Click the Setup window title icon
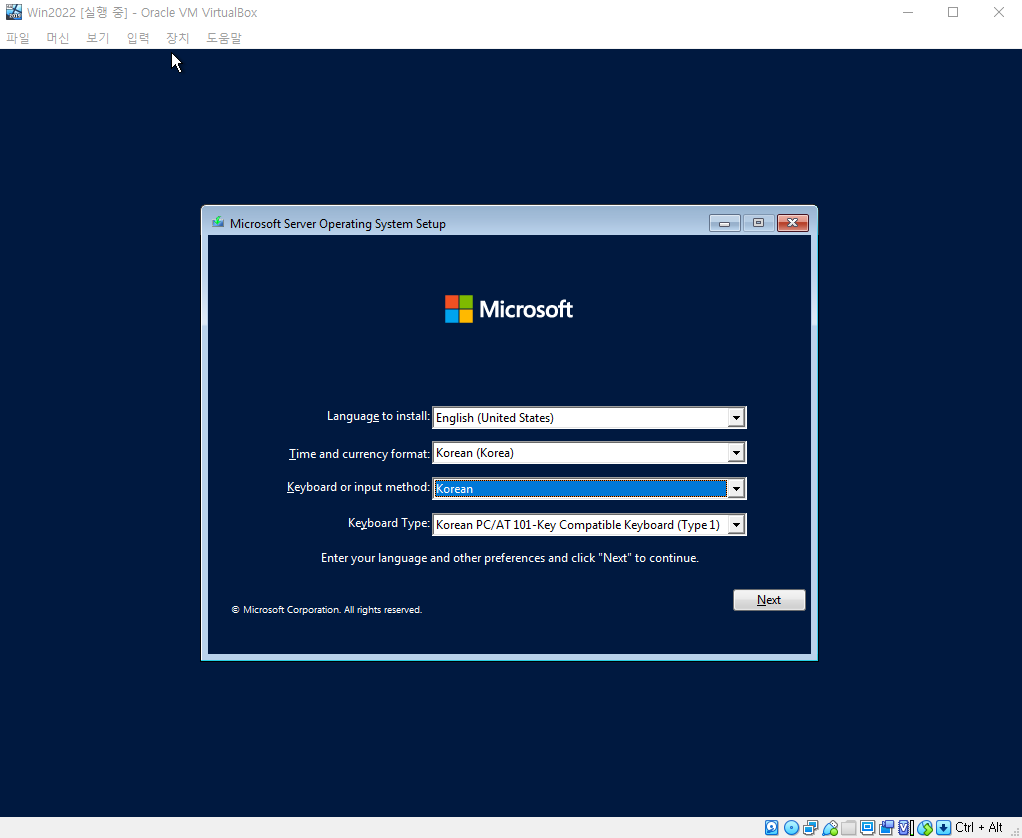The height and width of the screenshot is (838, 1022). click(218, 223)
